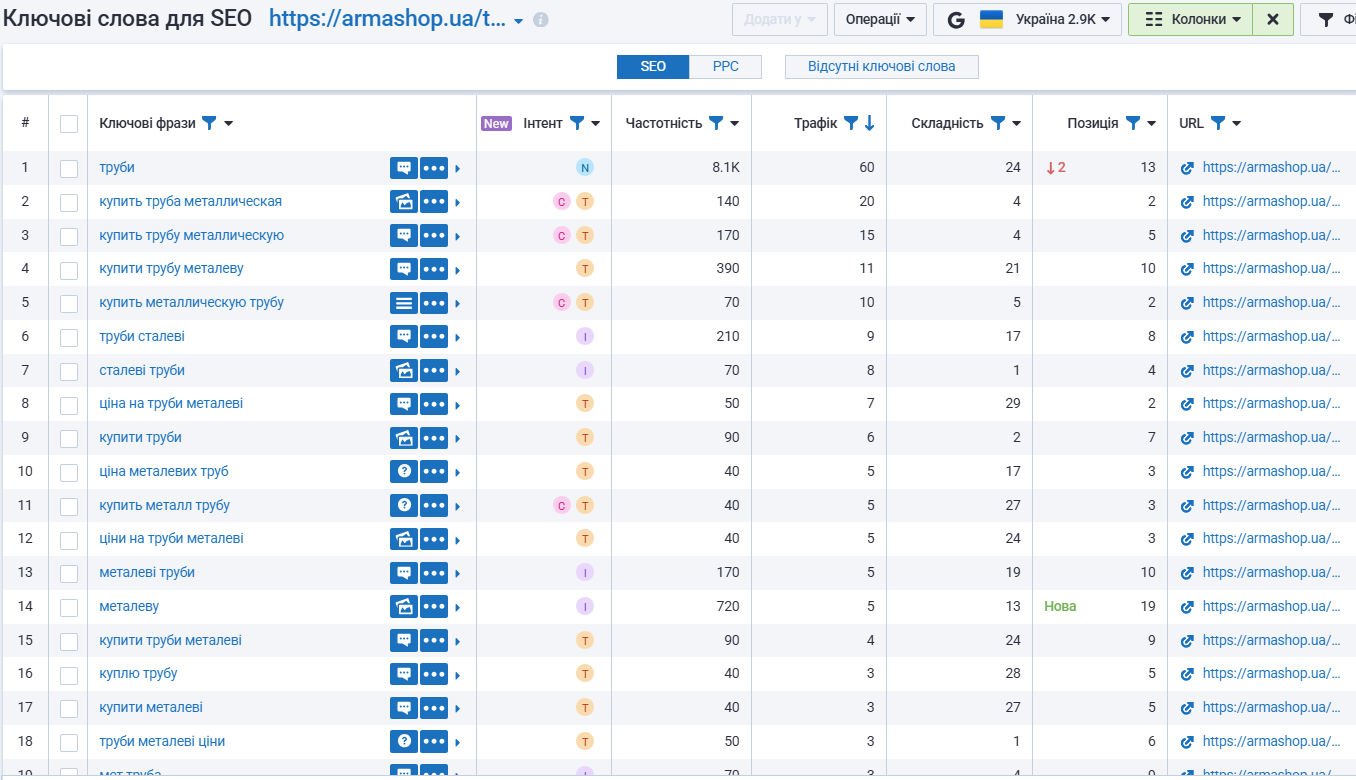Toggle select-all checkbox in table header
1356x780 pixels.
coord(69,124)
